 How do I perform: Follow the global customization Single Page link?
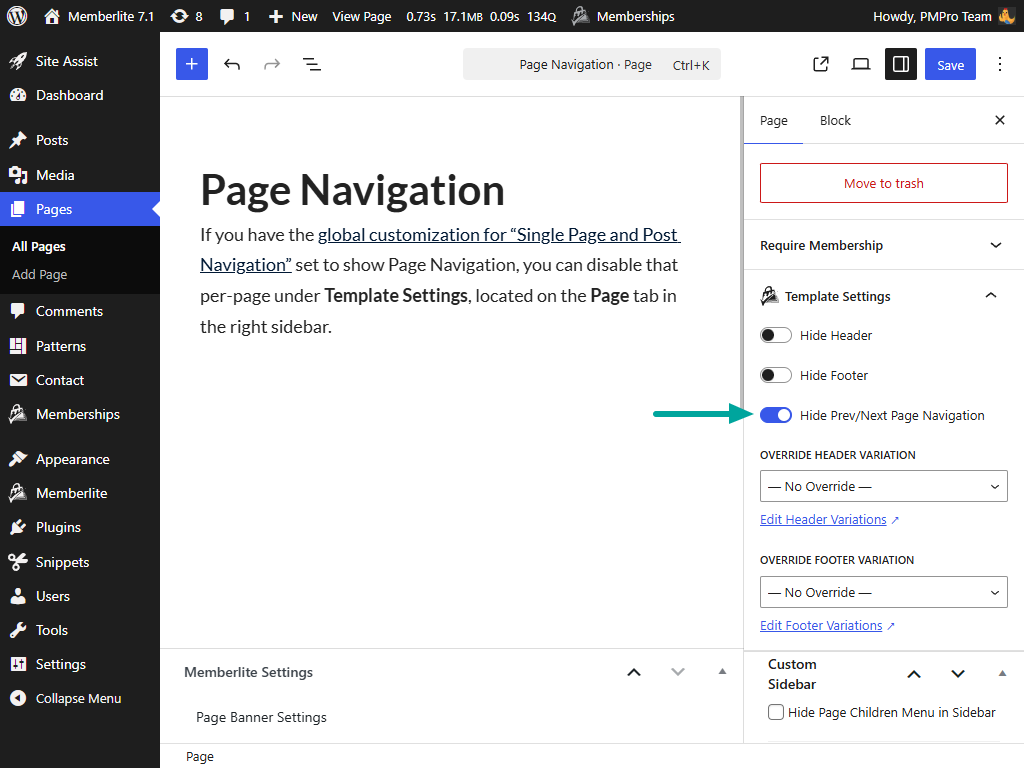(440, 250)
